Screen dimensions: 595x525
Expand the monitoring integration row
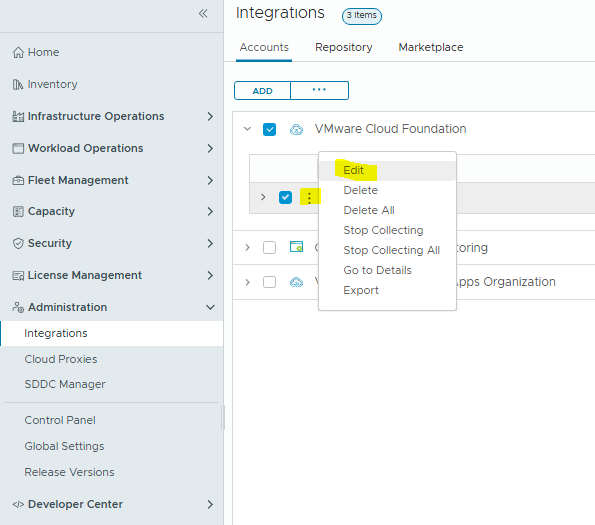tap(247, 248)
